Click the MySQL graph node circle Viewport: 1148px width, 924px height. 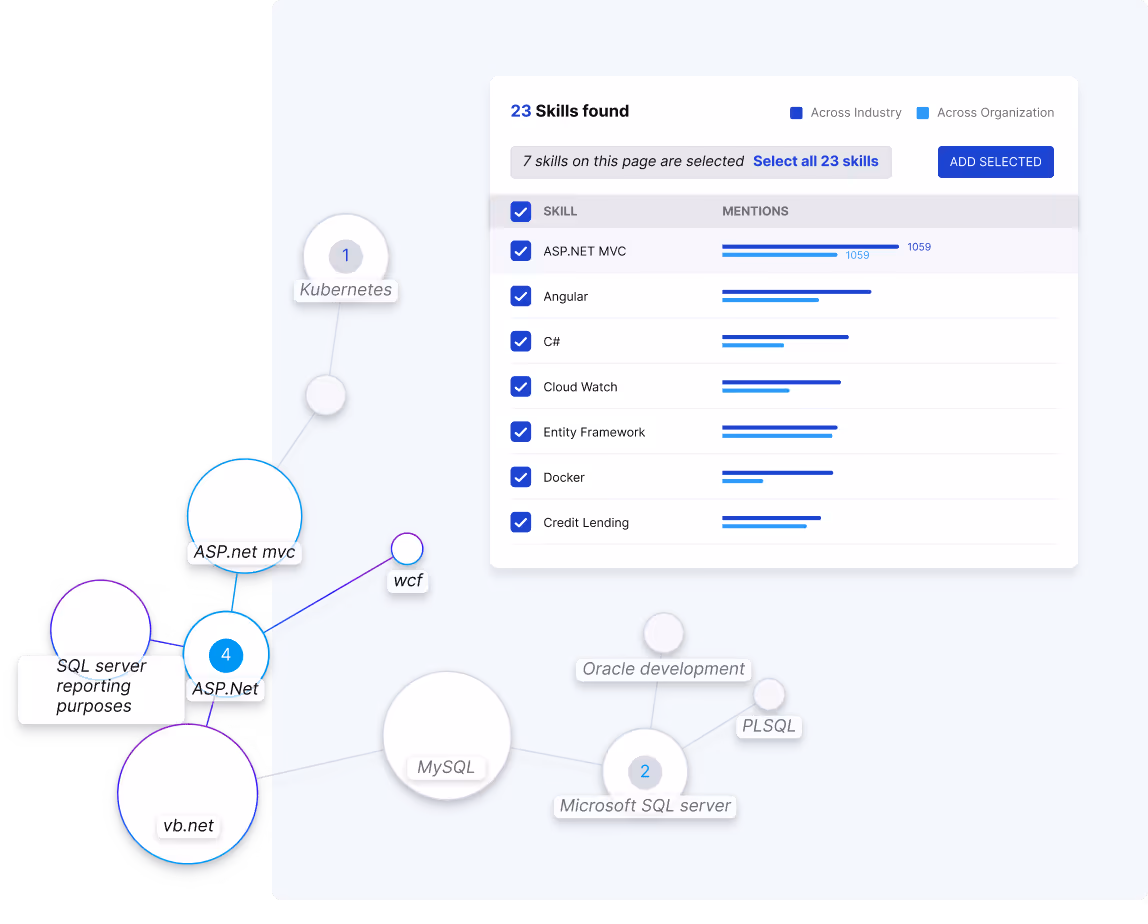pos(447,735)
